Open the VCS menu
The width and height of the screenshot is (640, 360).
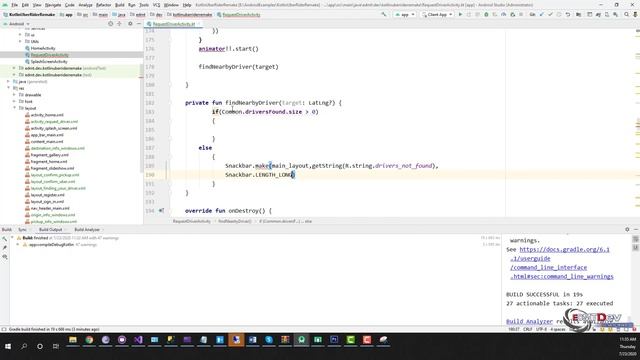tap(156, 5)
